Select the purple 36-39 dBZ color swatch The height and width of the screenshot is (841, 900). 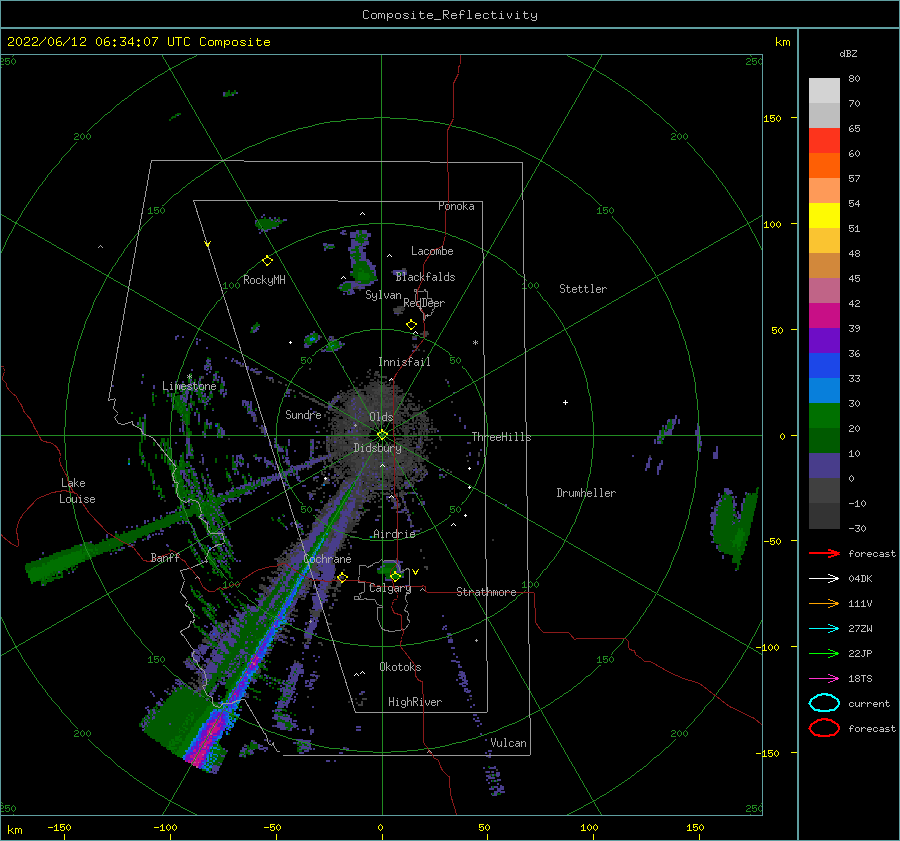(x=824, y=340)
